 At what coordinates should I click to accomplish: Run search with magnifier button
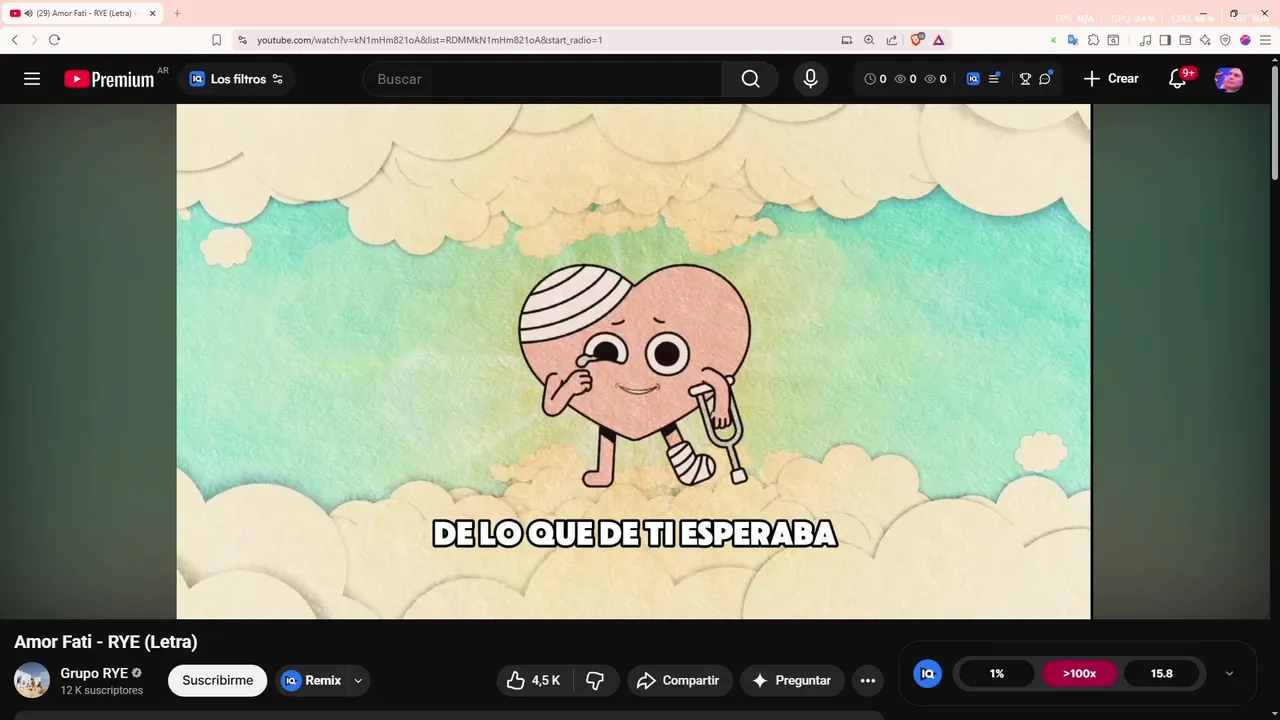(750, 79)
